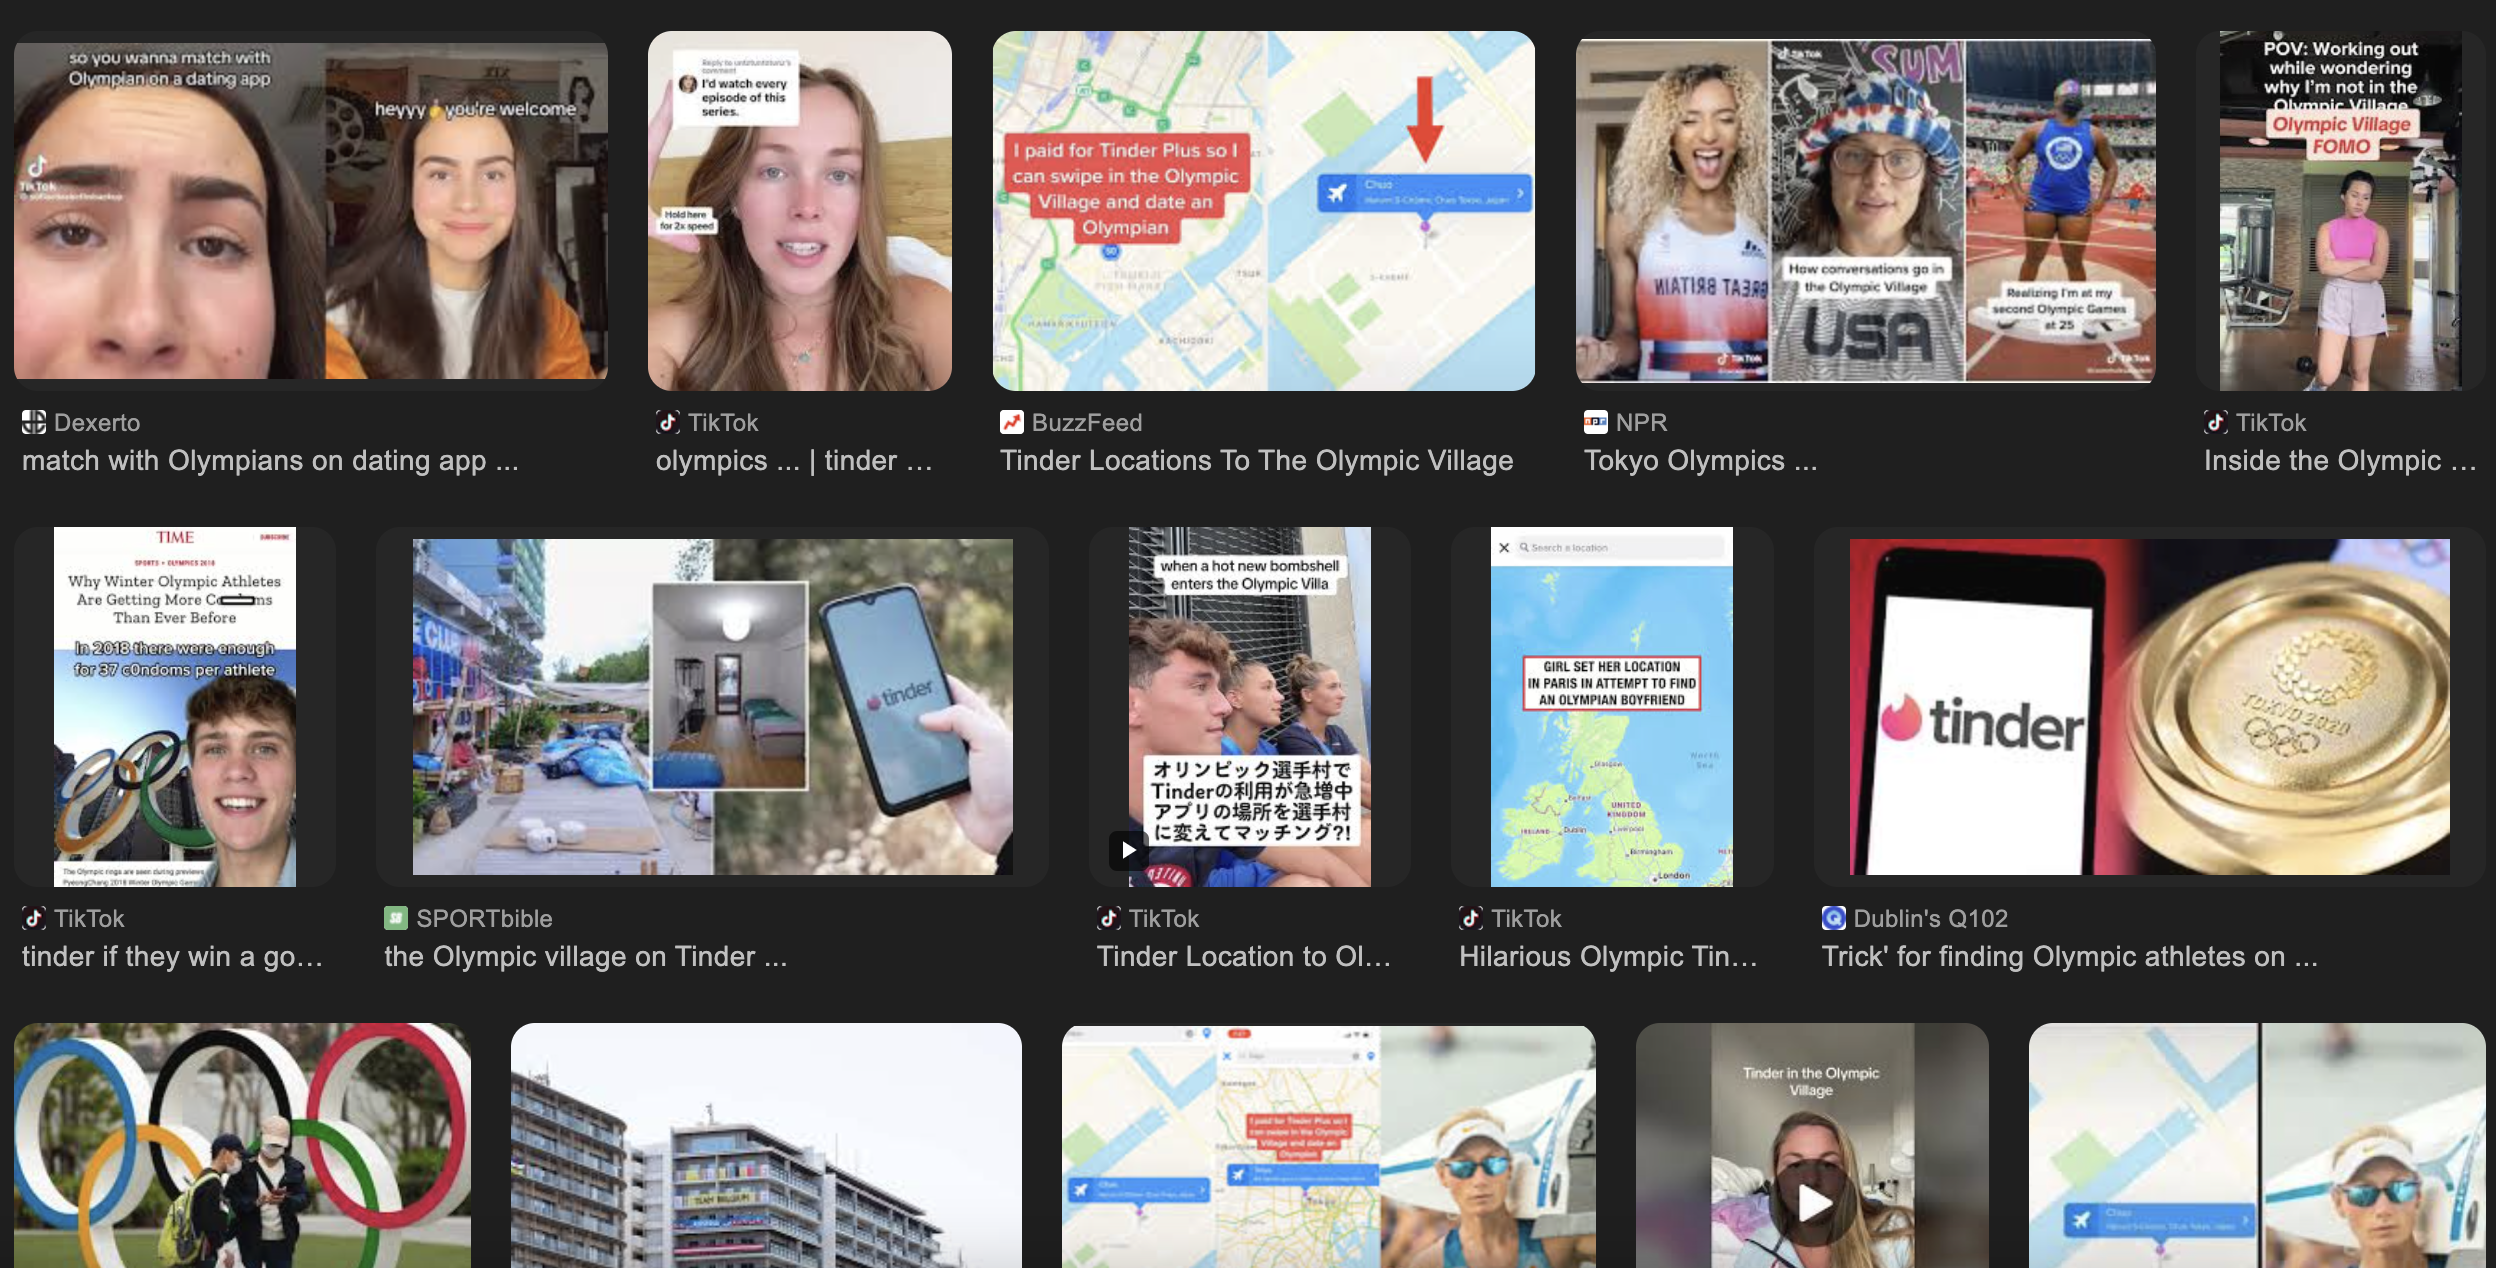Click TikTok favicon beside 'tinder if they win' result
Image resolution: width=2496 pixels, height=1268 pixels.
click(34, 918)
